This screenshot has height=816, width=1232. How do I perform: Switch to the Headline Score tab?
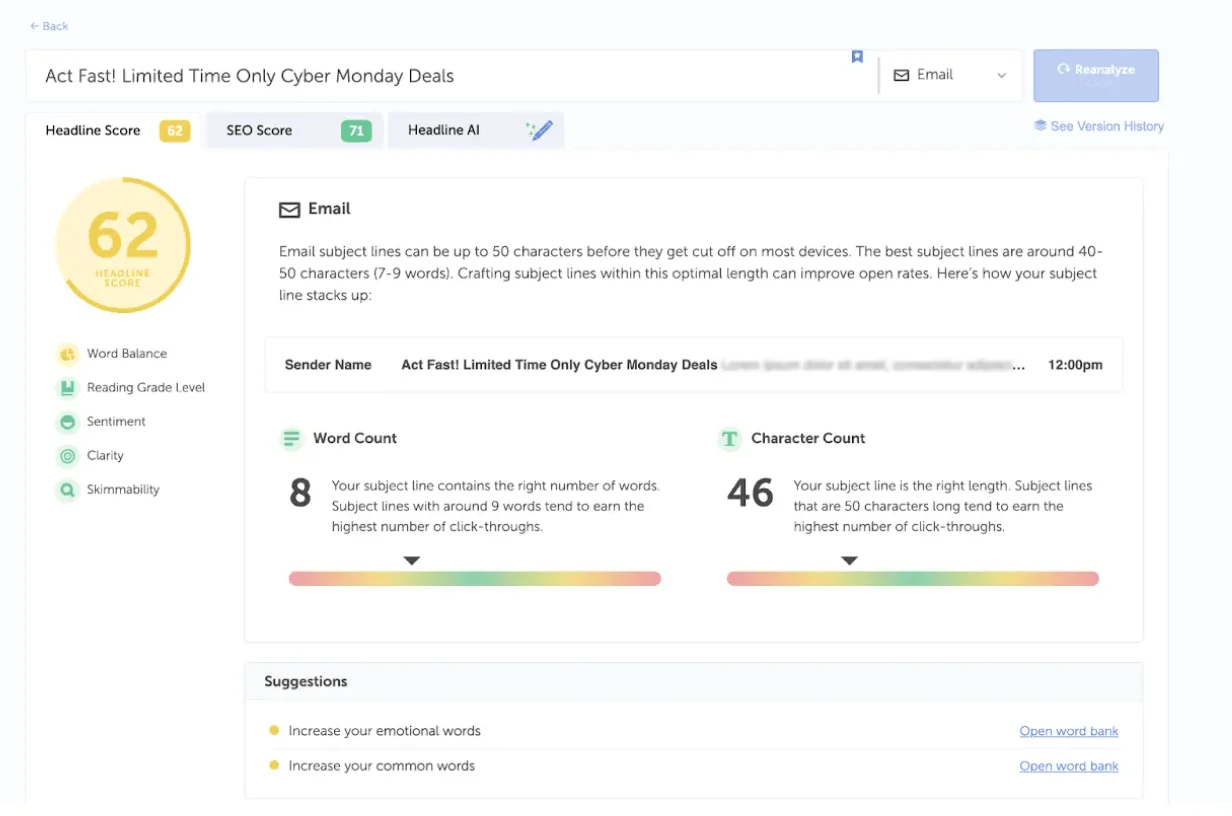pyautogui.click(x=113, y=130)
